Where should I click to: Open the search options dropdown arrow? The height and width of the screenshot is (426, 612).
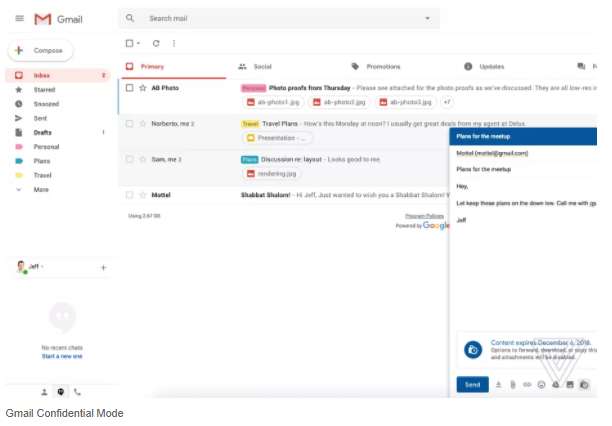[x=428, y=18]
